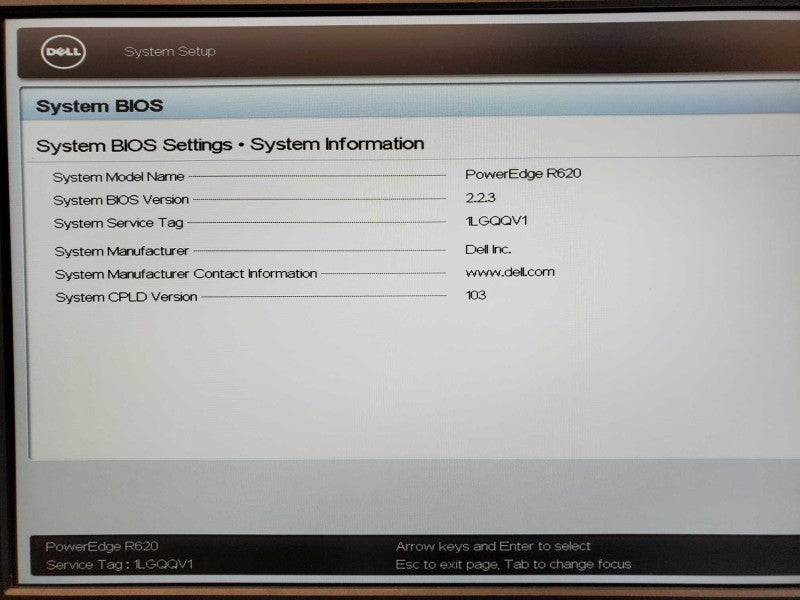Click Service Tag entry in bottom status bar
The image size is (800, 600).
click(119, 565)
